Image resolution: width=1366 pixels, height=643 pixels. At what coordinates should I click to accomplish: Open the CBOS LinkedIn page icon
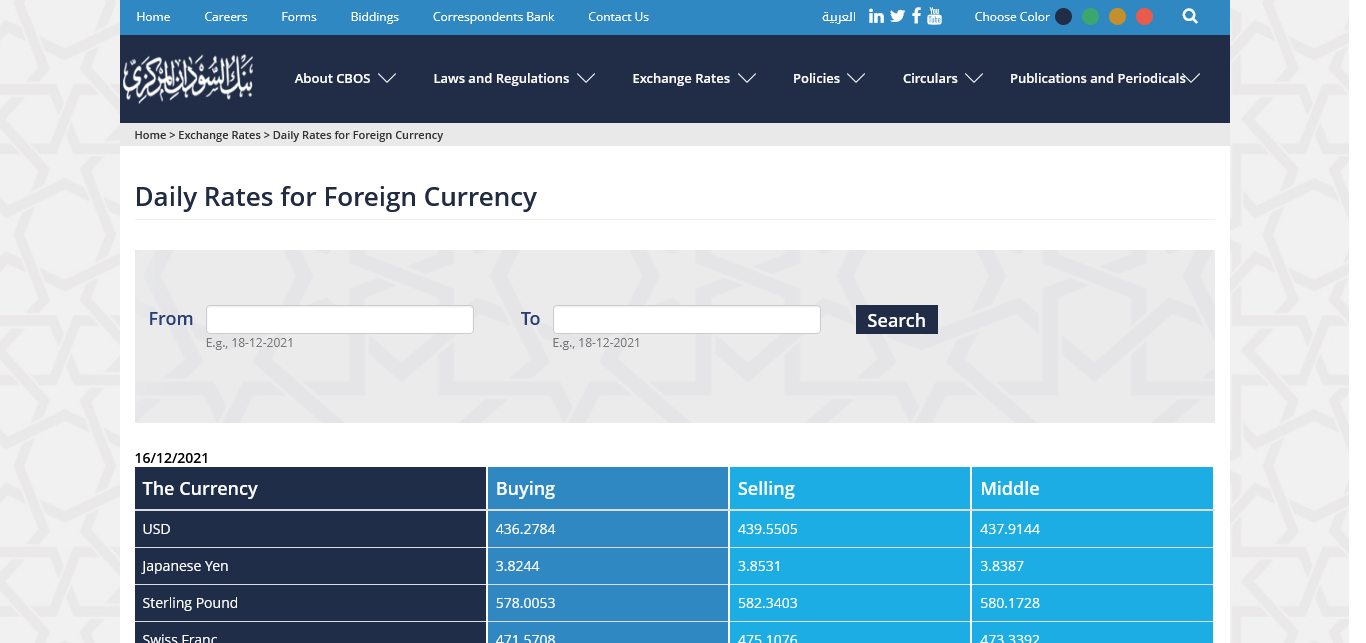[876, 16]
